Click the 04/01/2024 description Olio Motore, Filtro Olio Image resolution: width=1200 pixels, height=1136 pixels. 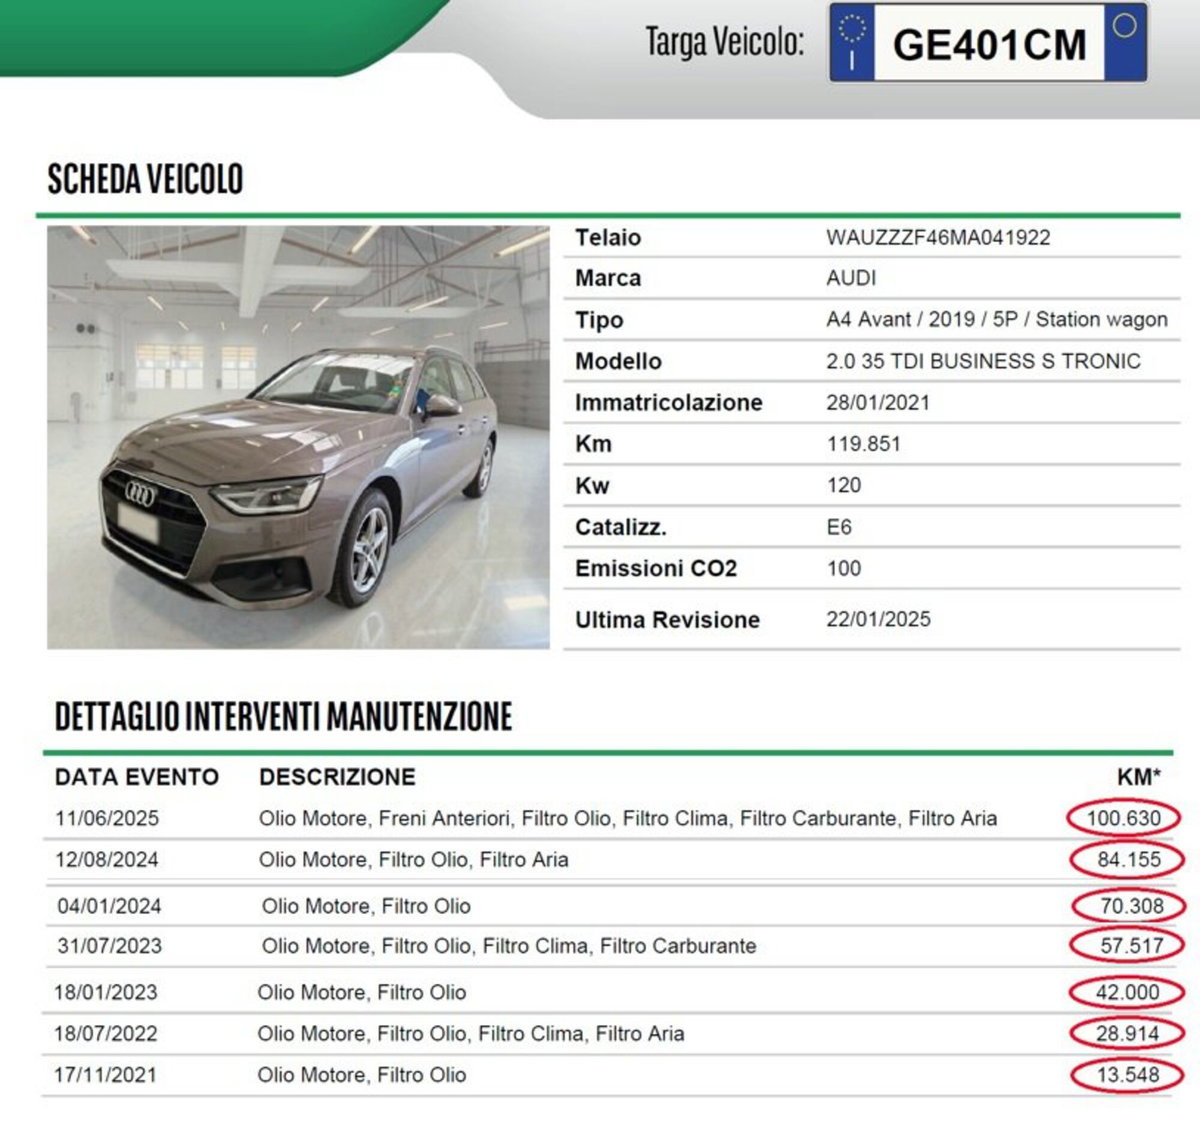[x=366, y=906]
